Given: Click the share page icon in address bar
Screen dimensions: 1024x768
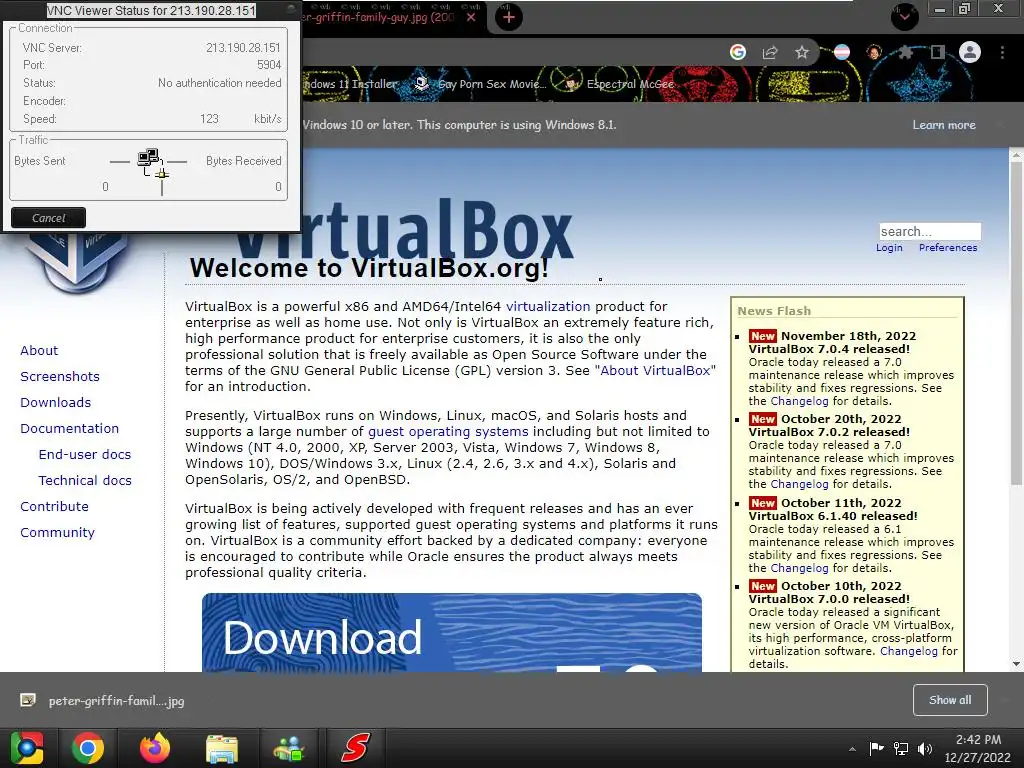Looking at the screenshot, I should point(770,52).
